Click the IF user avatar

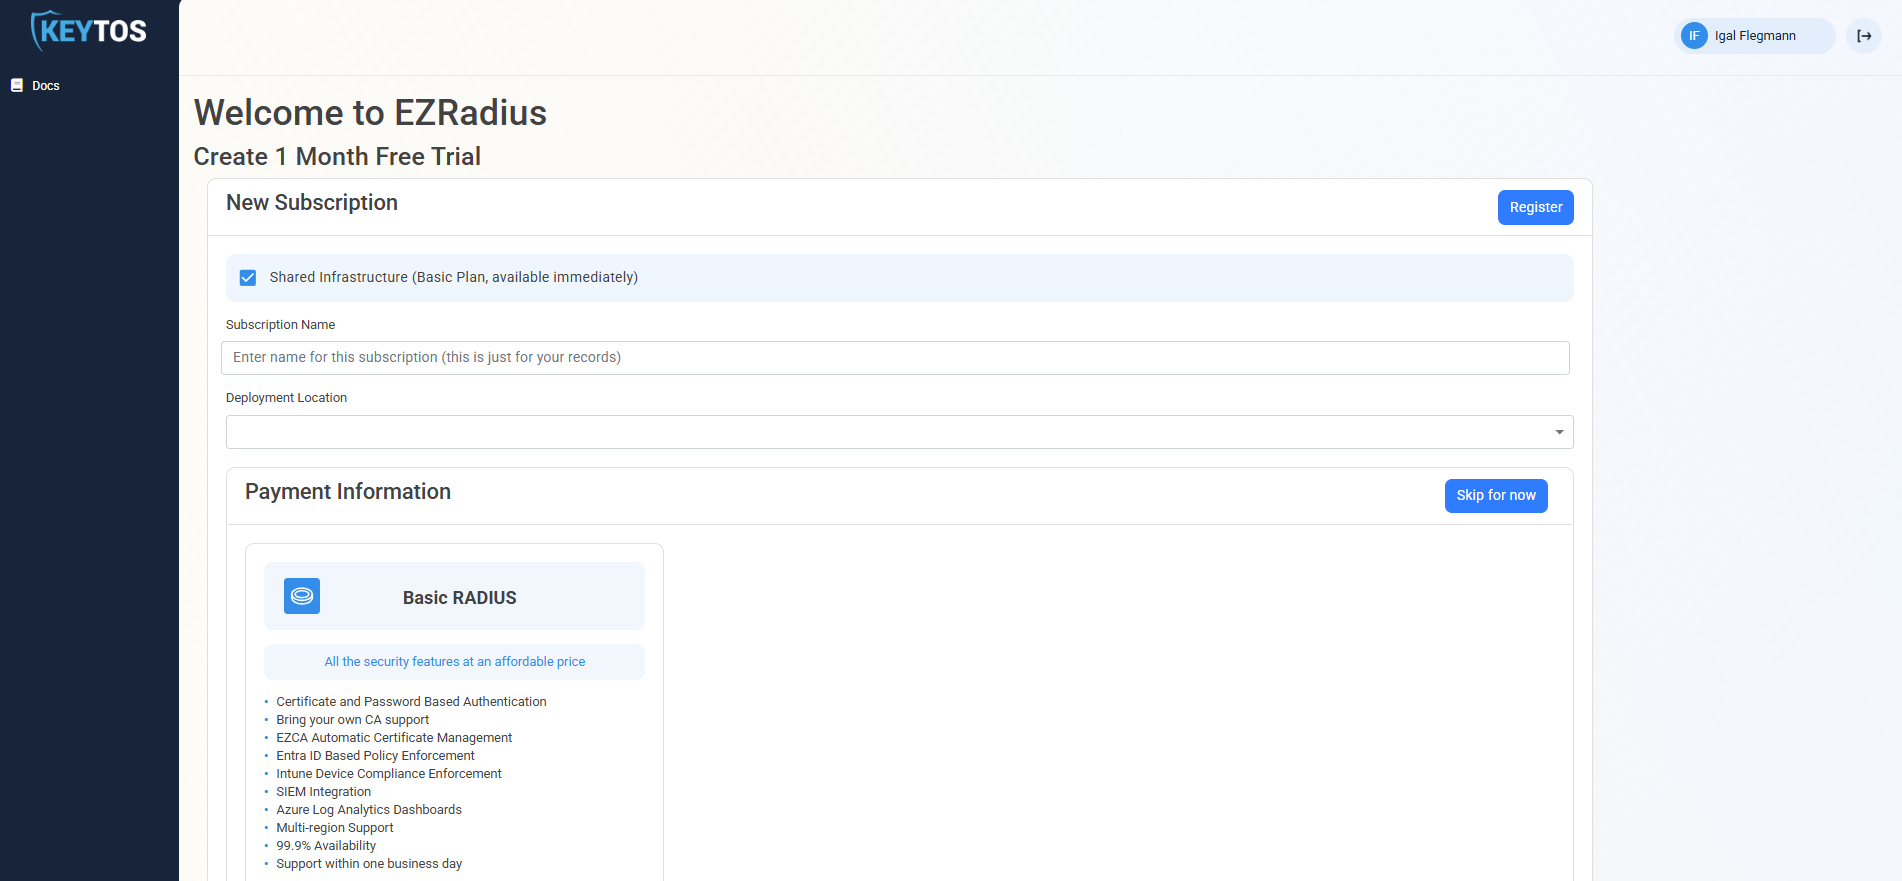[x=1694, y=36]
